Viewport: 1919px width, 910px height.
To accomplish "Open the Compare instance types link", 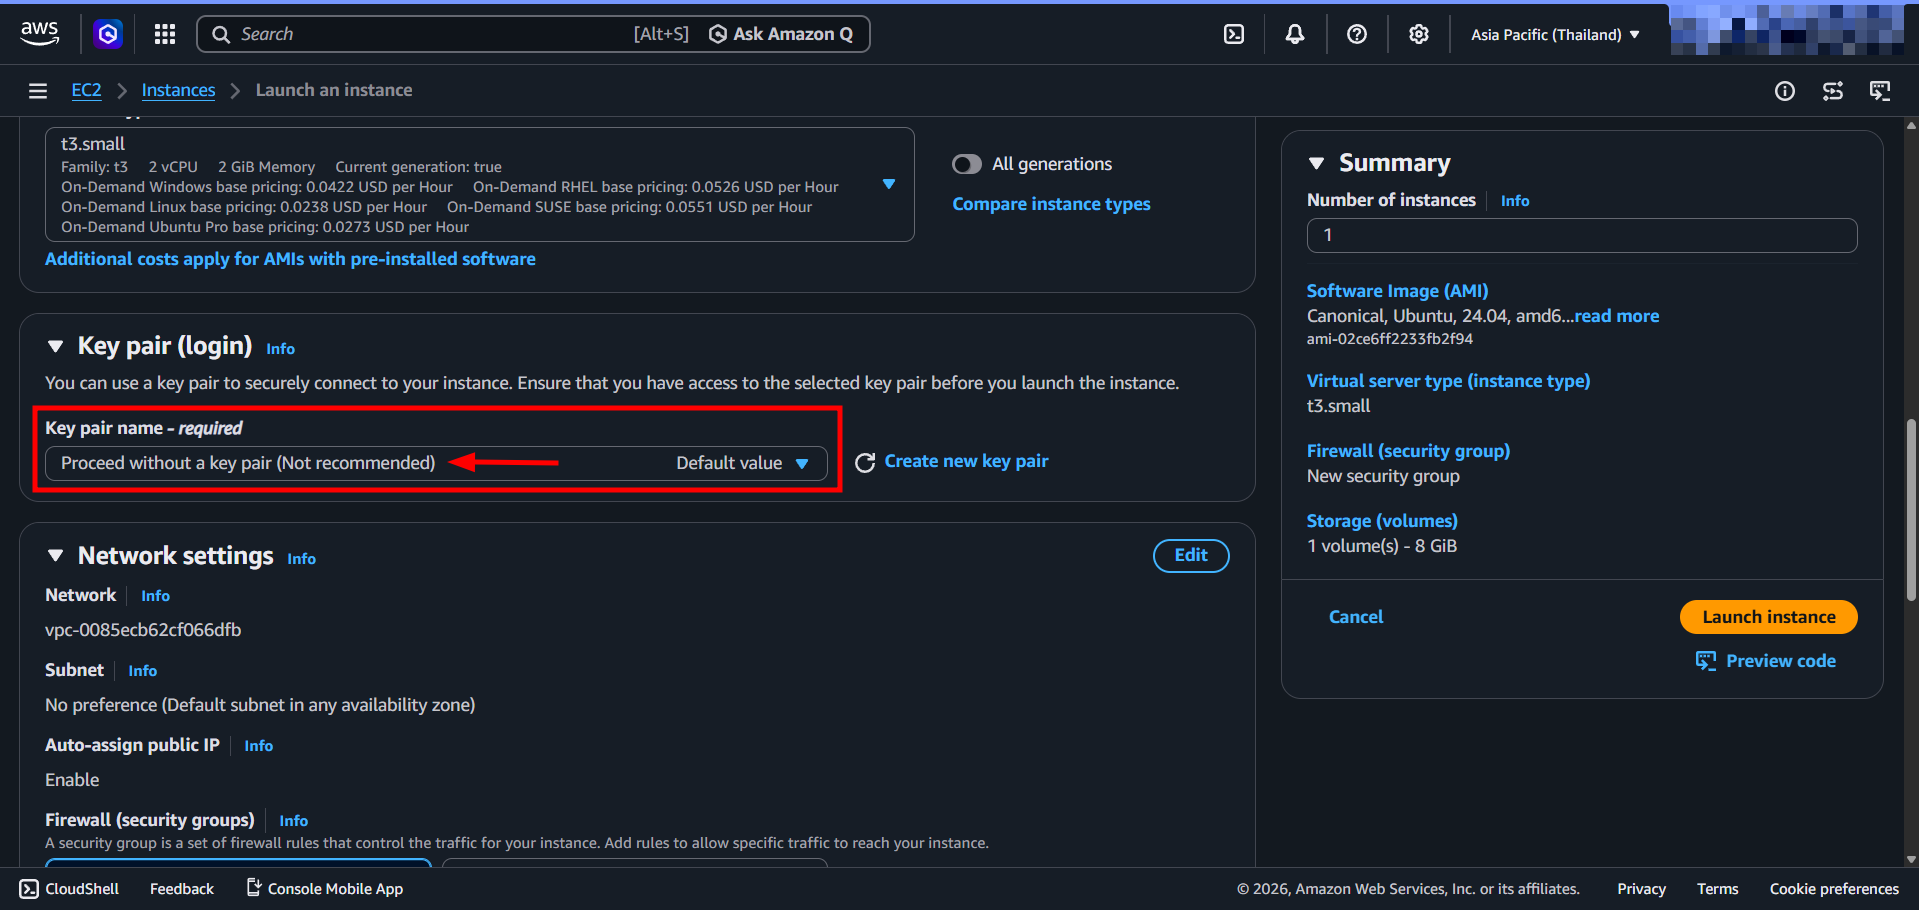I will 1051,204.
